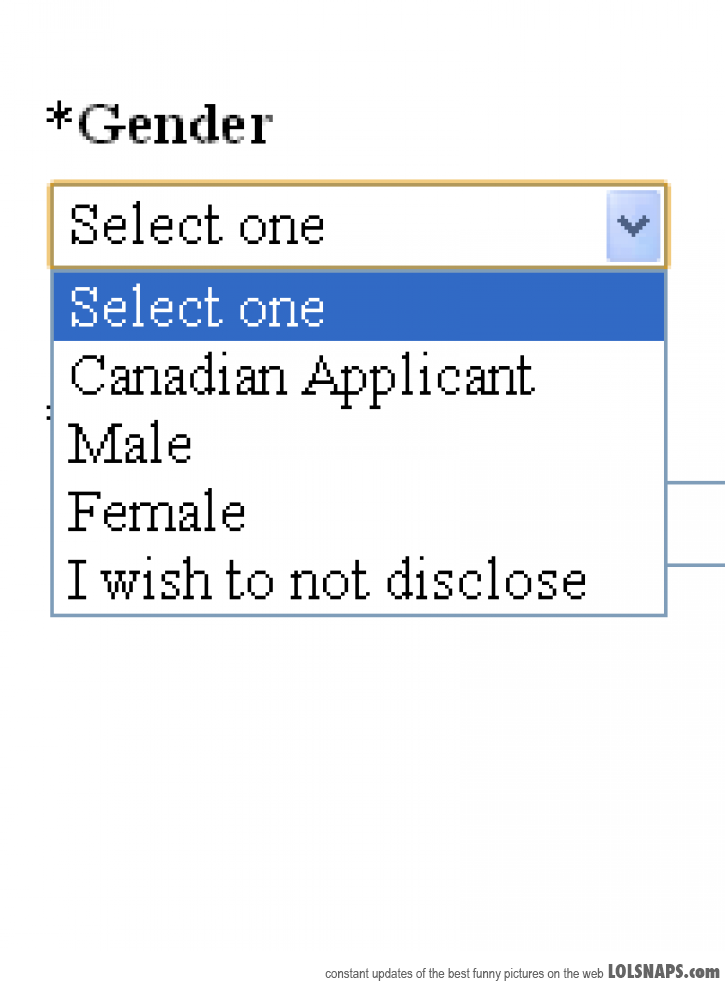The height and width of the screenshot is (991, 725).
Task: Click empty space right of "Female" option
Action: (450, 512)
